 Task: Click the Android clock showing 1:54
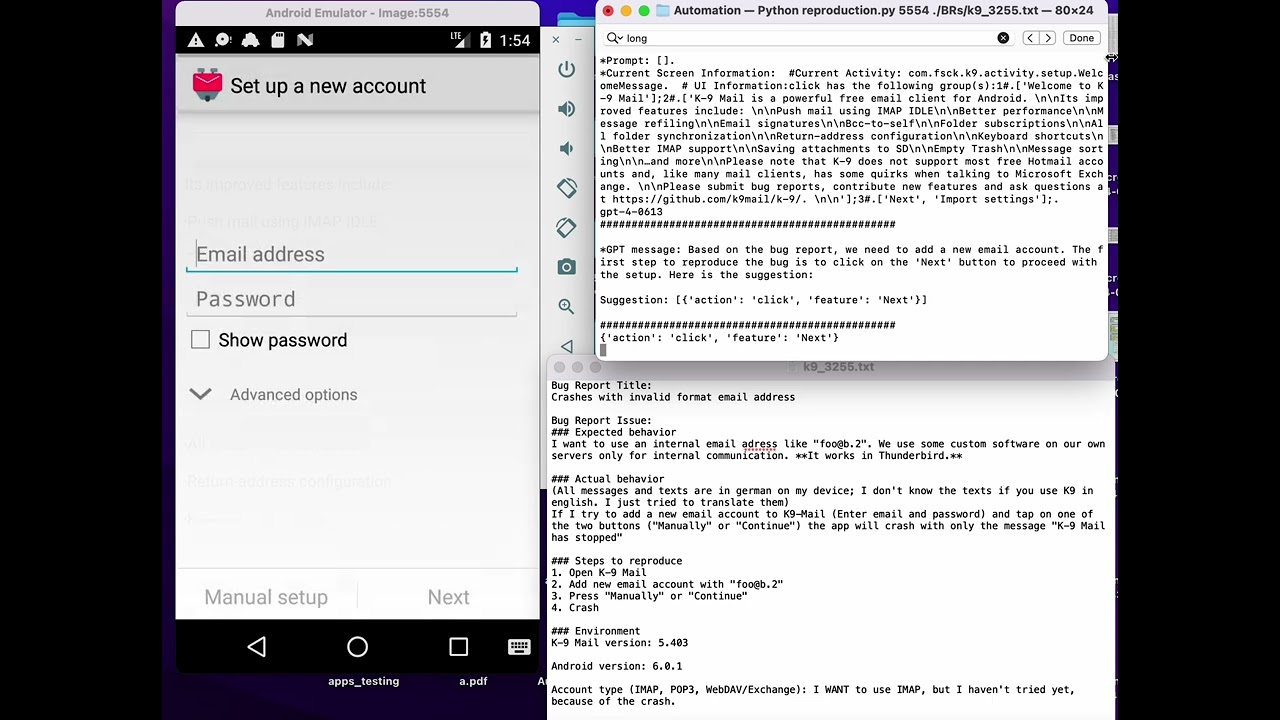click(x=514, y=40)
